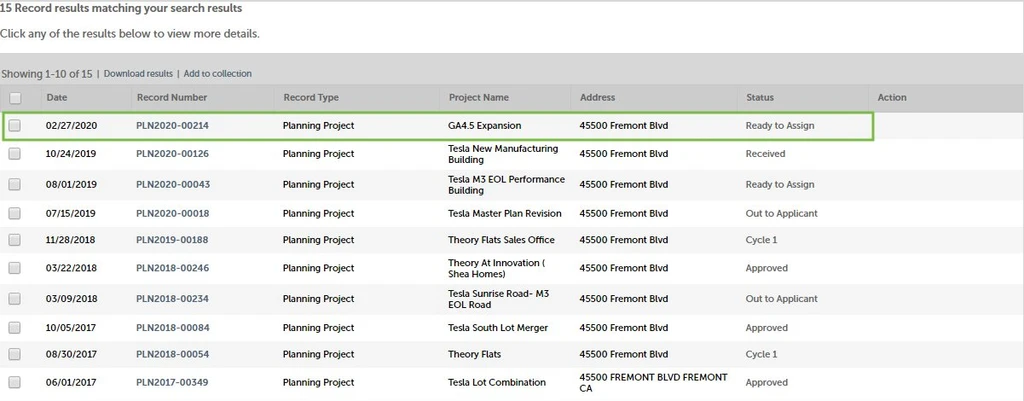
Task: Sort by Record Number column header
Action: point(172,97)
